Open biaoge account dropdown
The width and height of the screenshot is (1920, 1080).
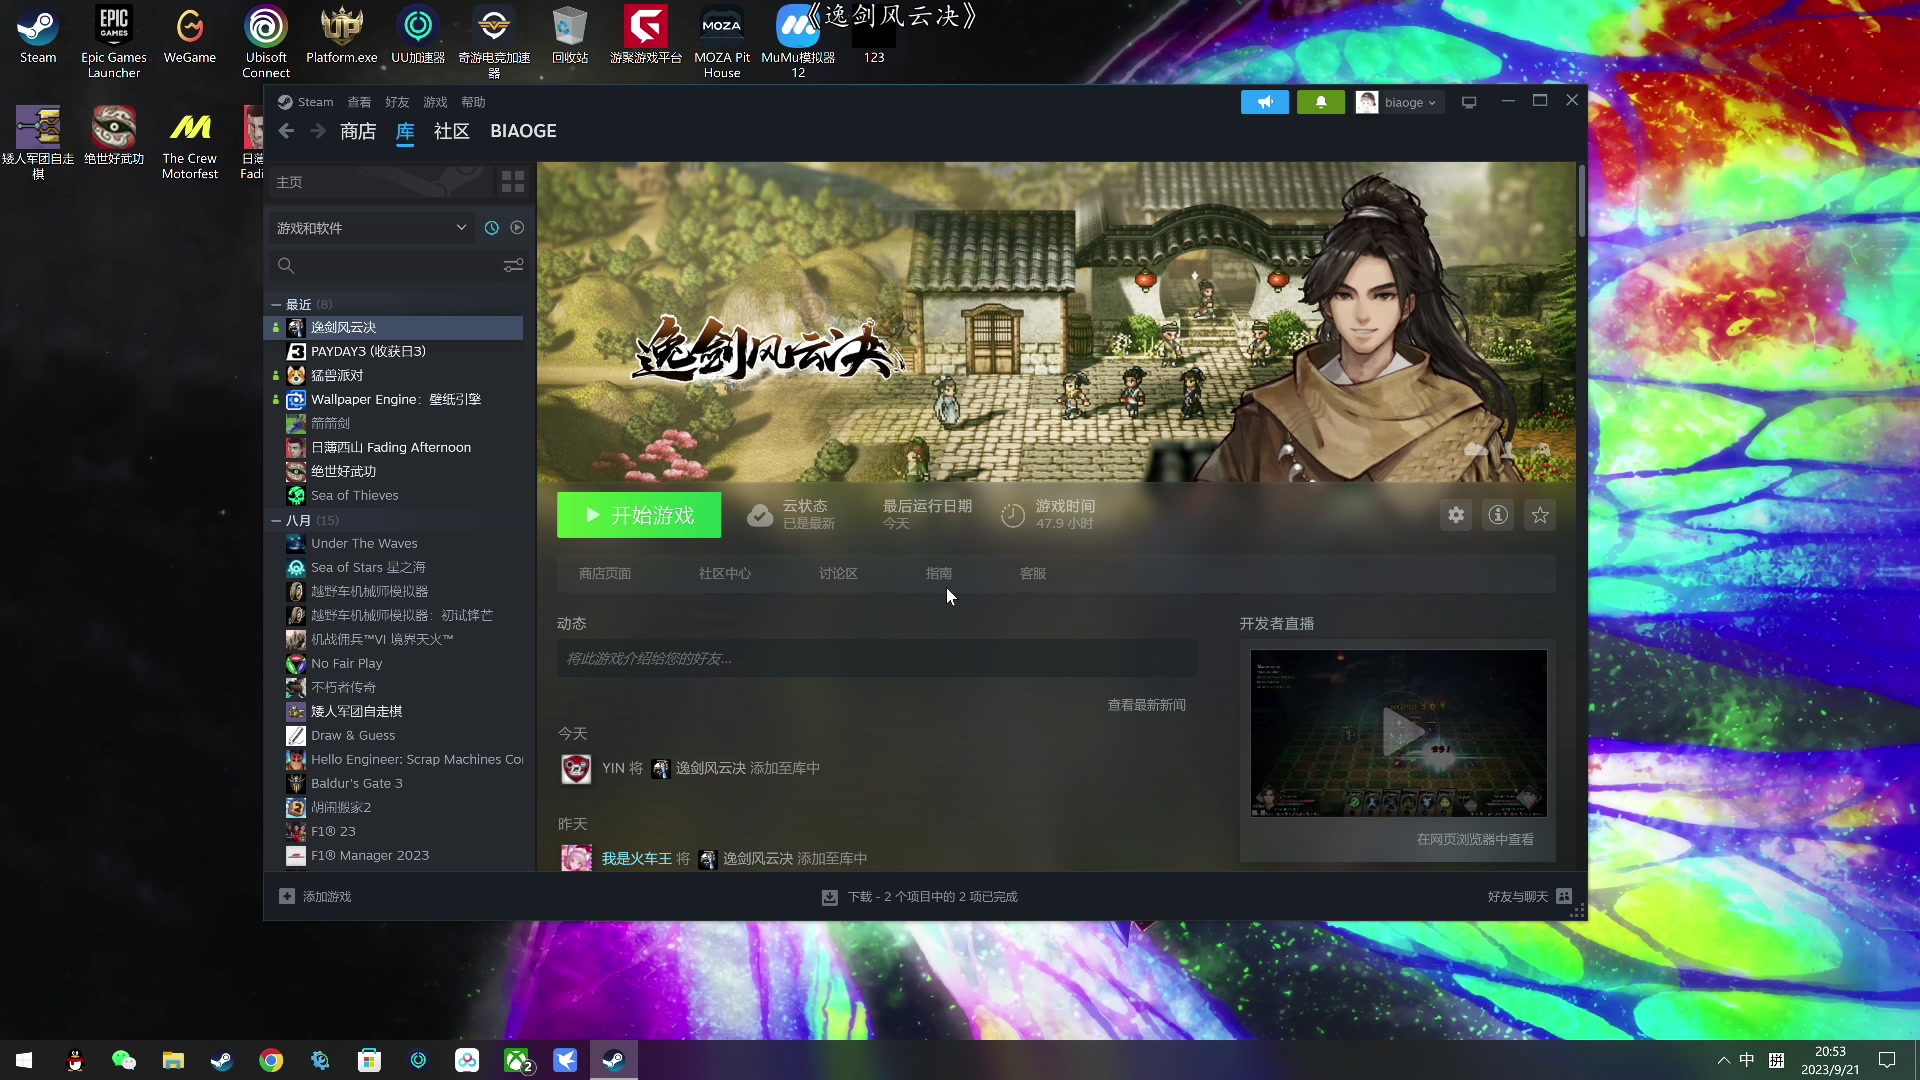click(x=1399, y=102)
